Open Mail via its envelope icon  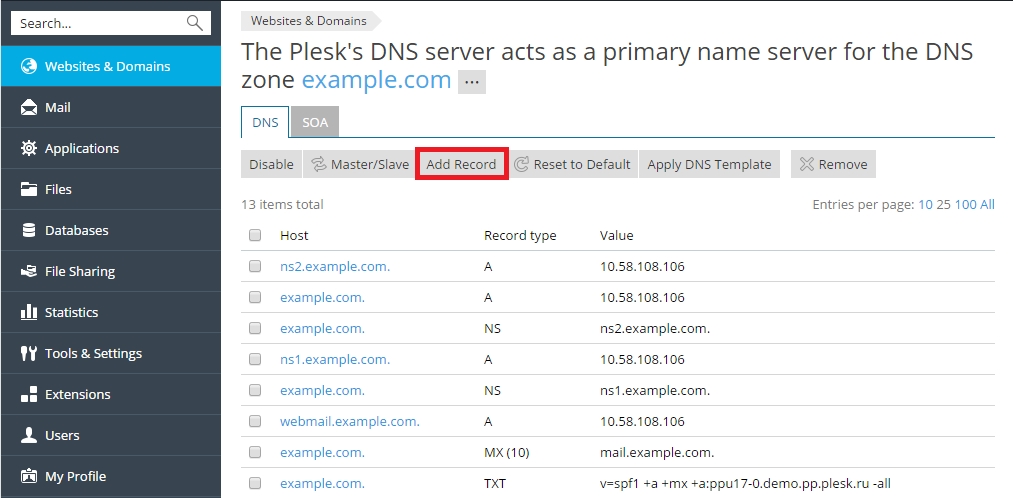pos(28,108)
